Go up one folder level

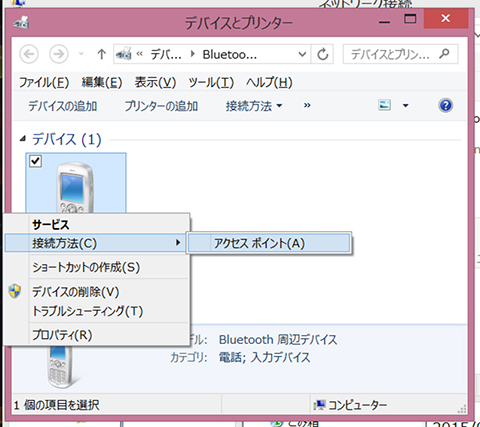(x=102, y=54)
